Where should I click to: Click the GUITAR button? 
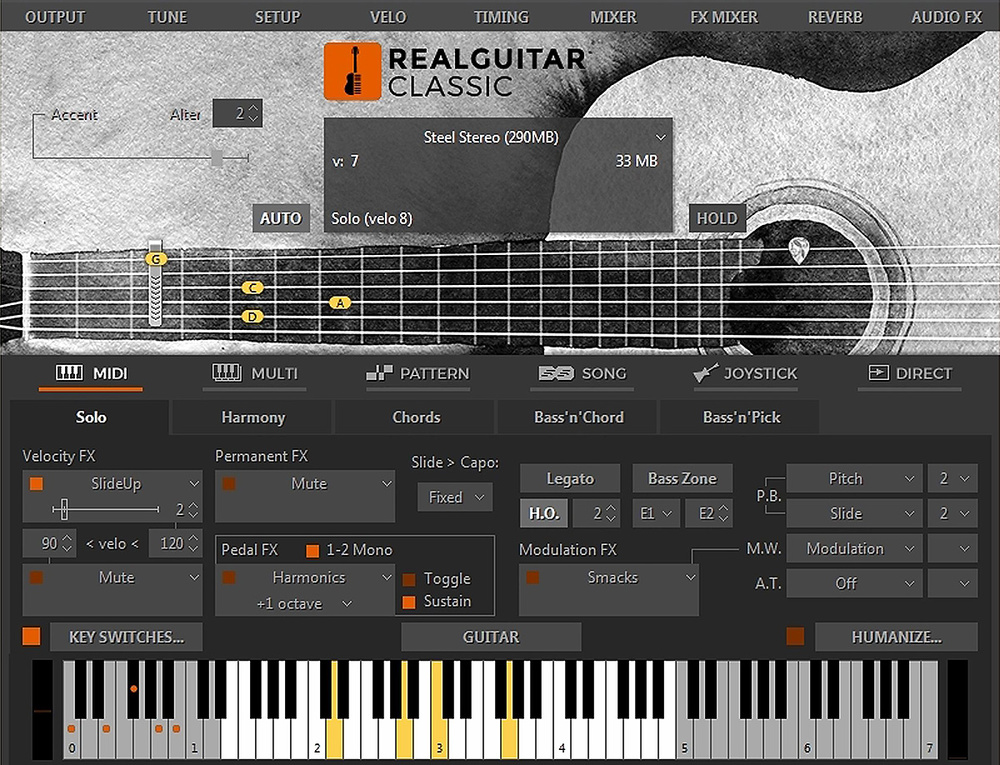click(491, 637)
